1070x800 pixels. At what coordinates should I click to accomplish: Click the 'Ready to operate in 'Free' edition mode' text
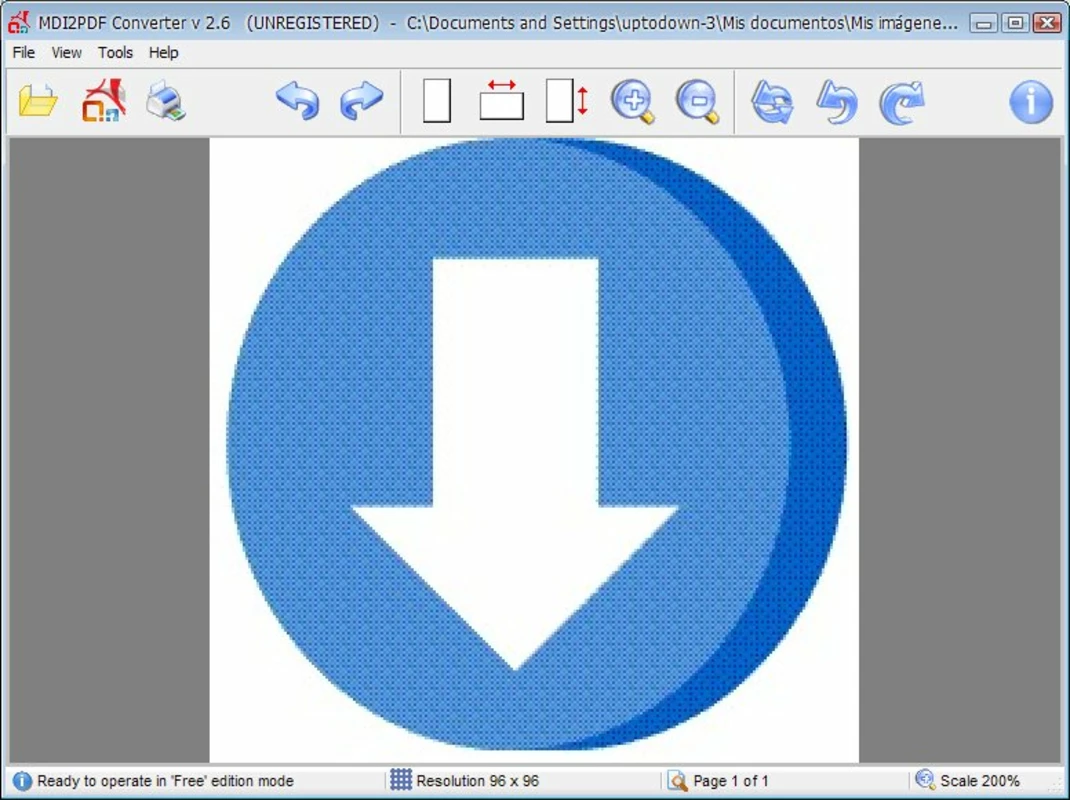coord(165,781)
